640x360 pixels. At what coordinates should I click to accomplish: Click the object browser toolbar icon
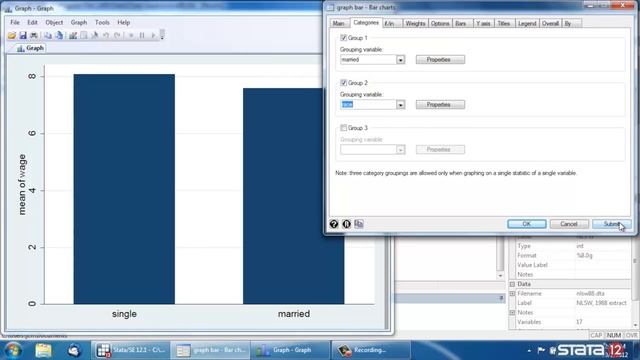coord(84,36)
